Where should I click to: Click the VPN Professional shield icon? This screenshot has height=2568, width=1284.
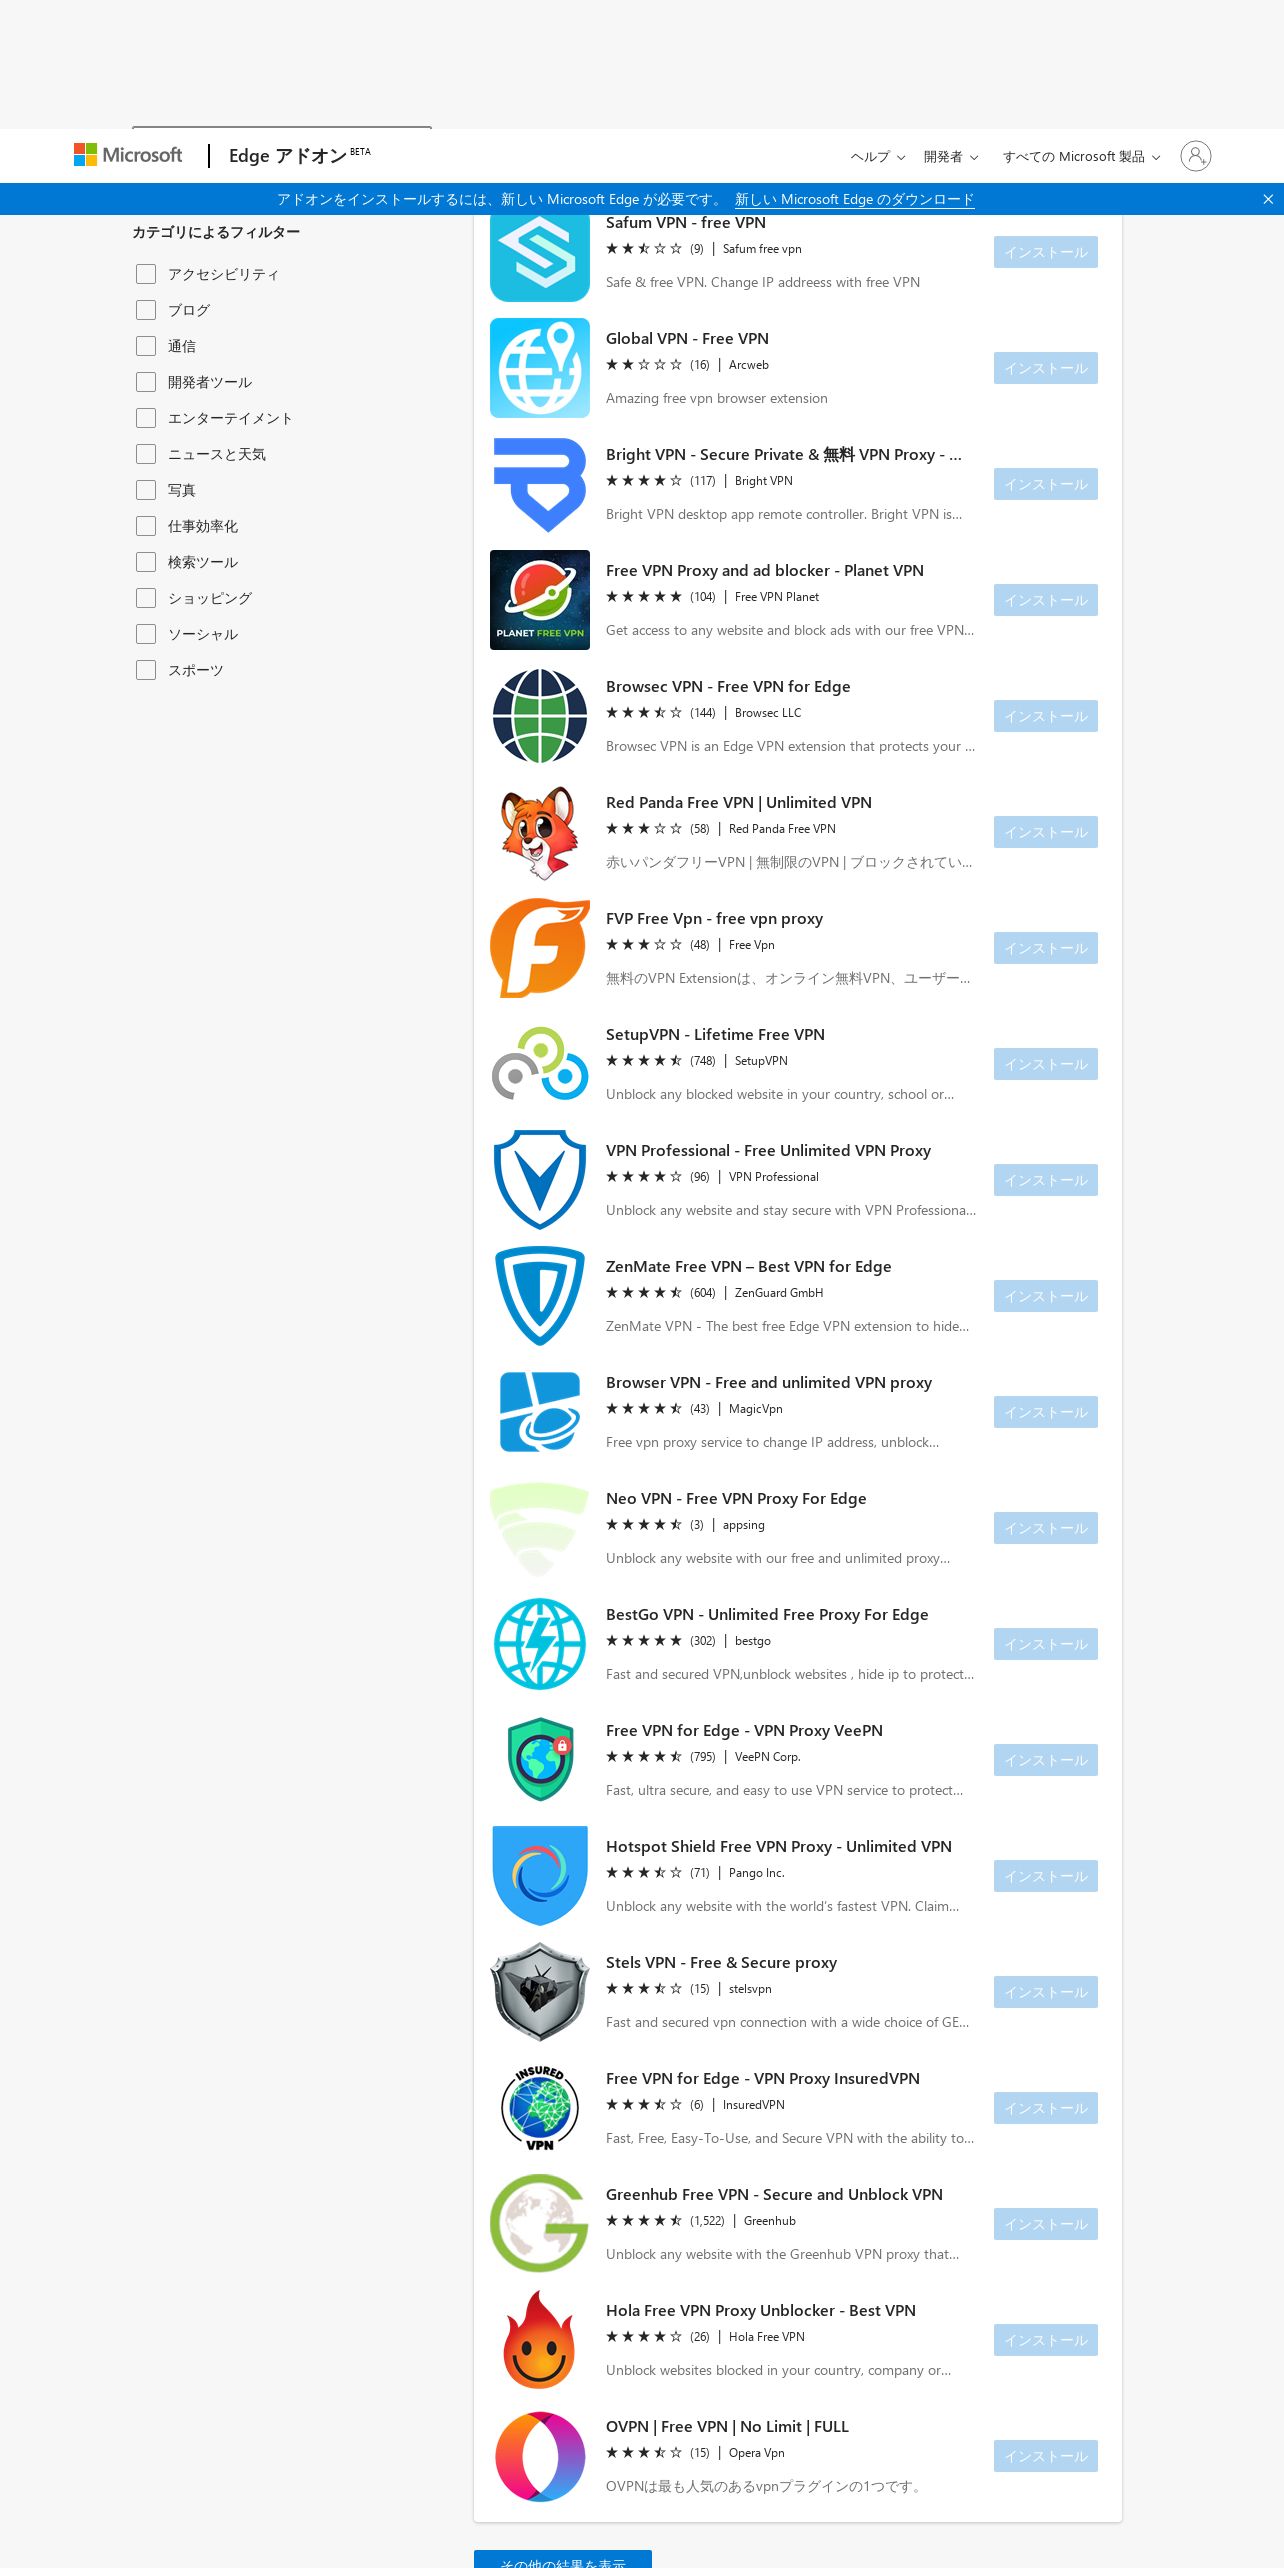coord(540,1180)
